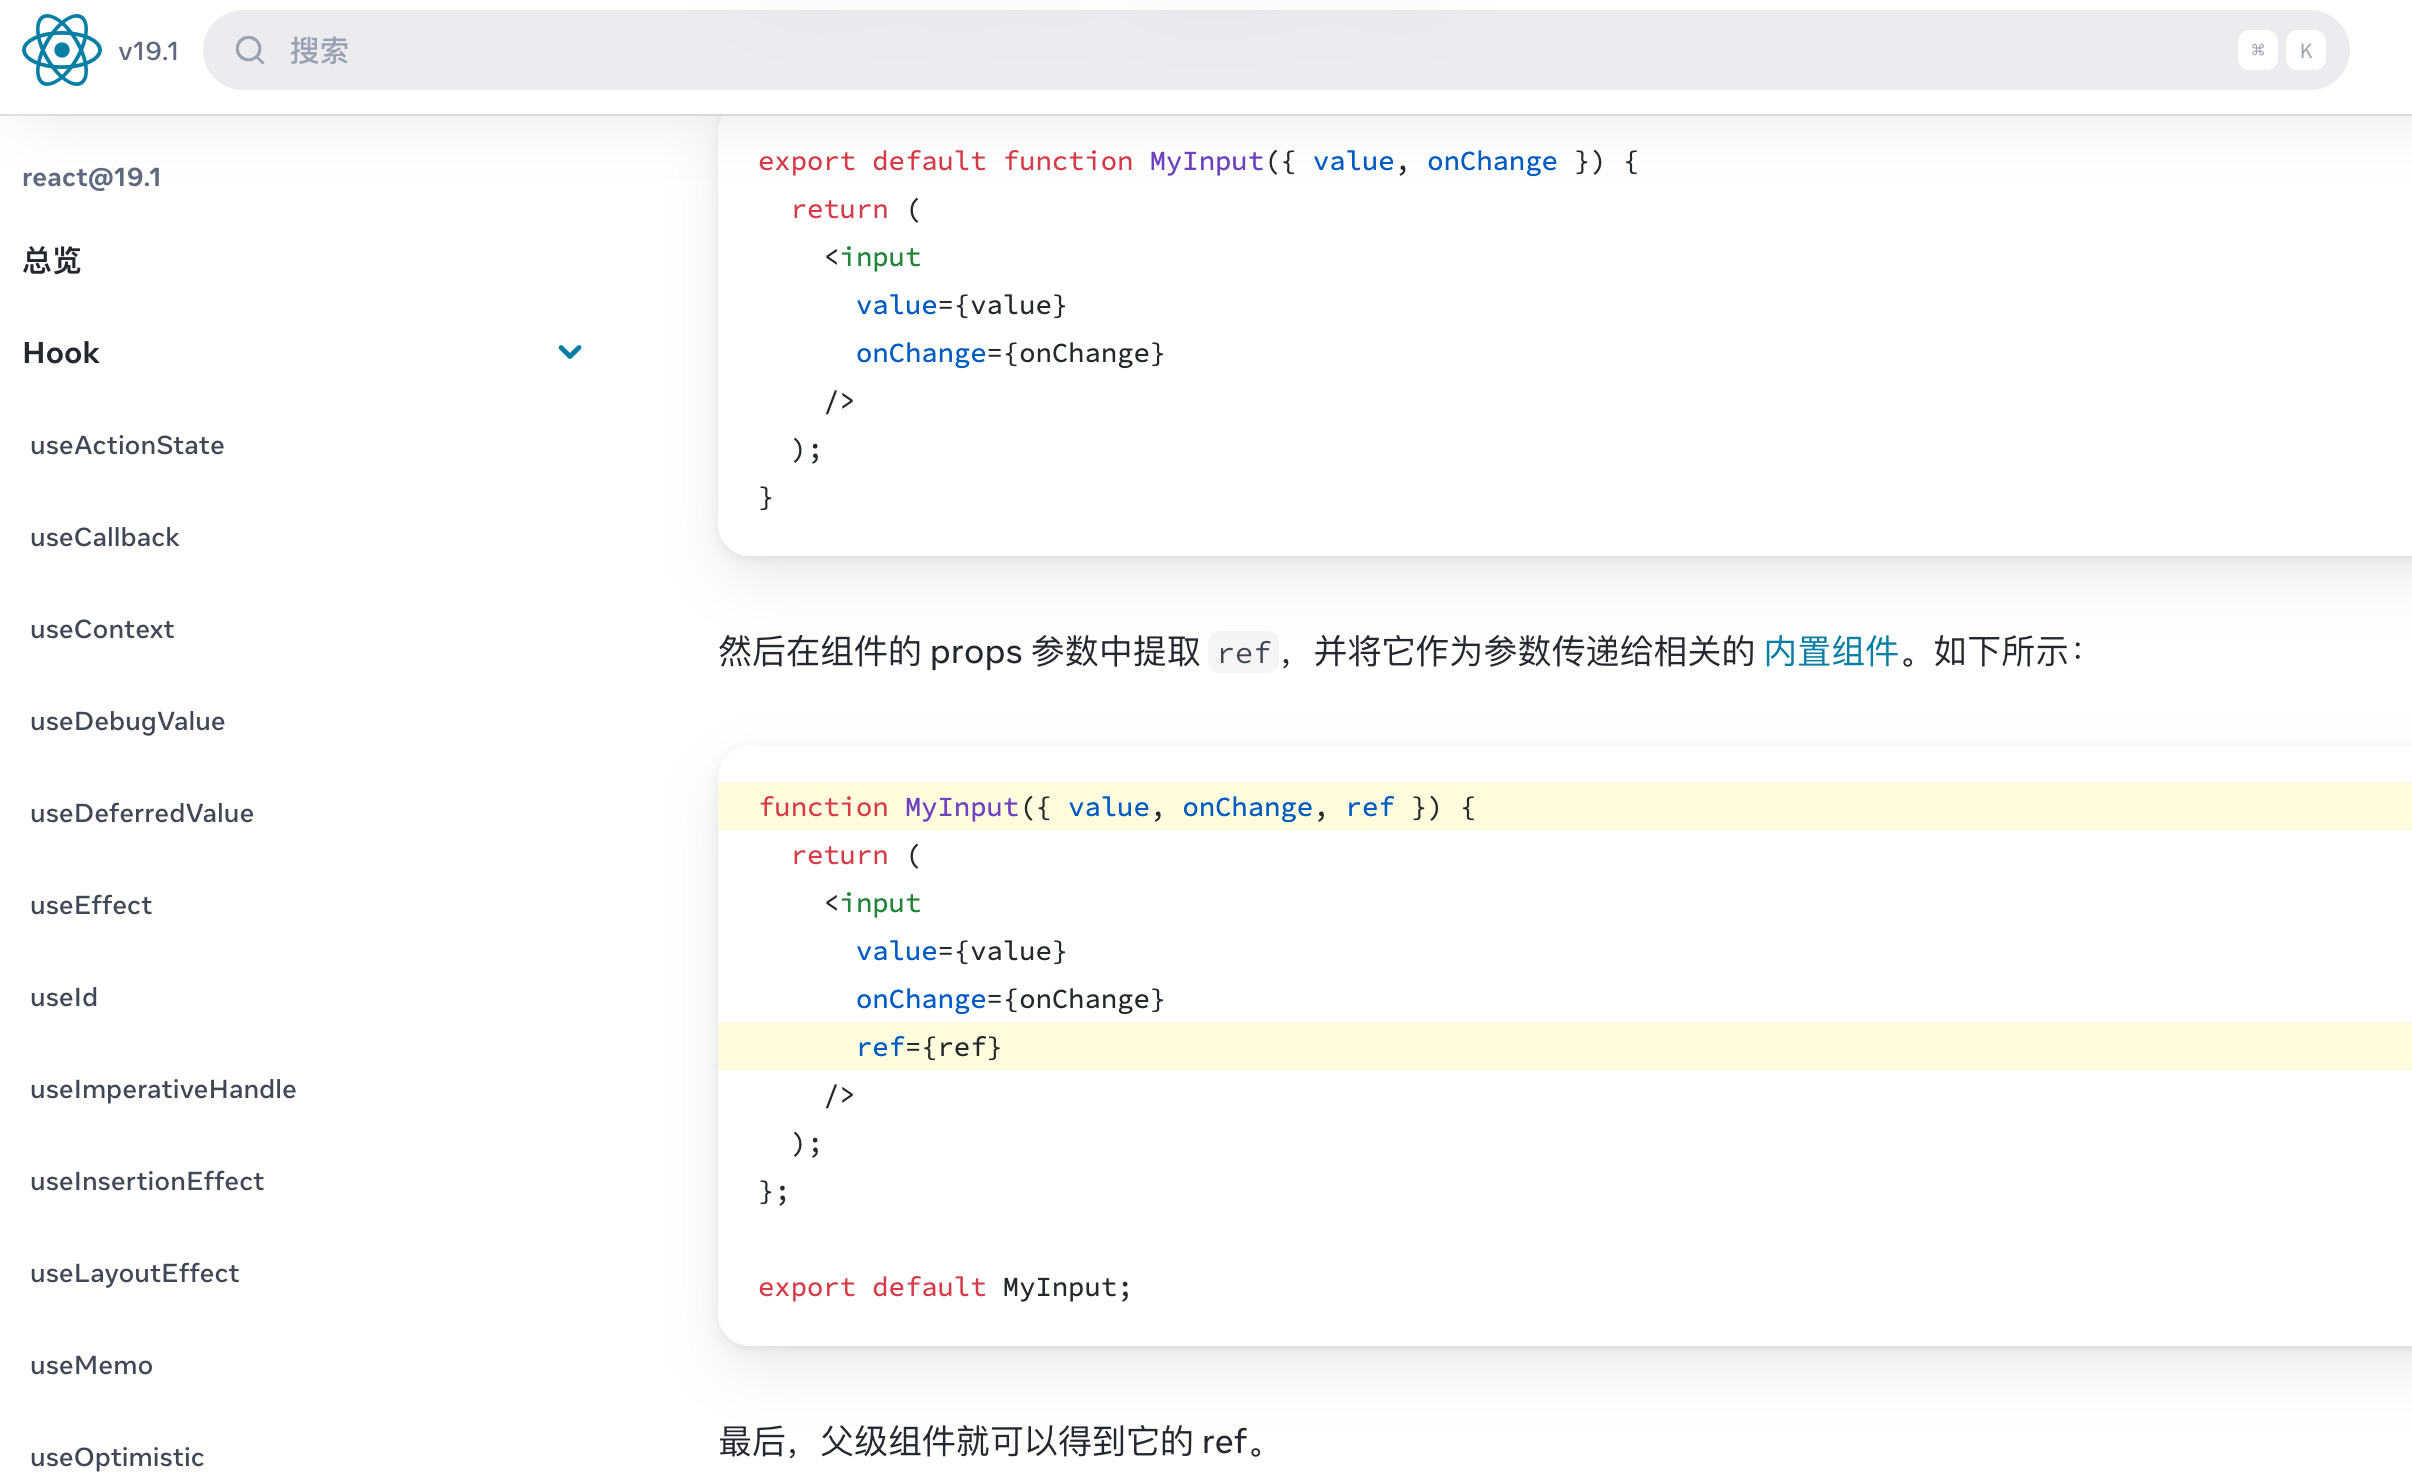Click the 最后，父级组件就可以得到它的 ref paragraph
The height and width of the screenshot is (1480, 2412).
click(x=994, y=1441)
